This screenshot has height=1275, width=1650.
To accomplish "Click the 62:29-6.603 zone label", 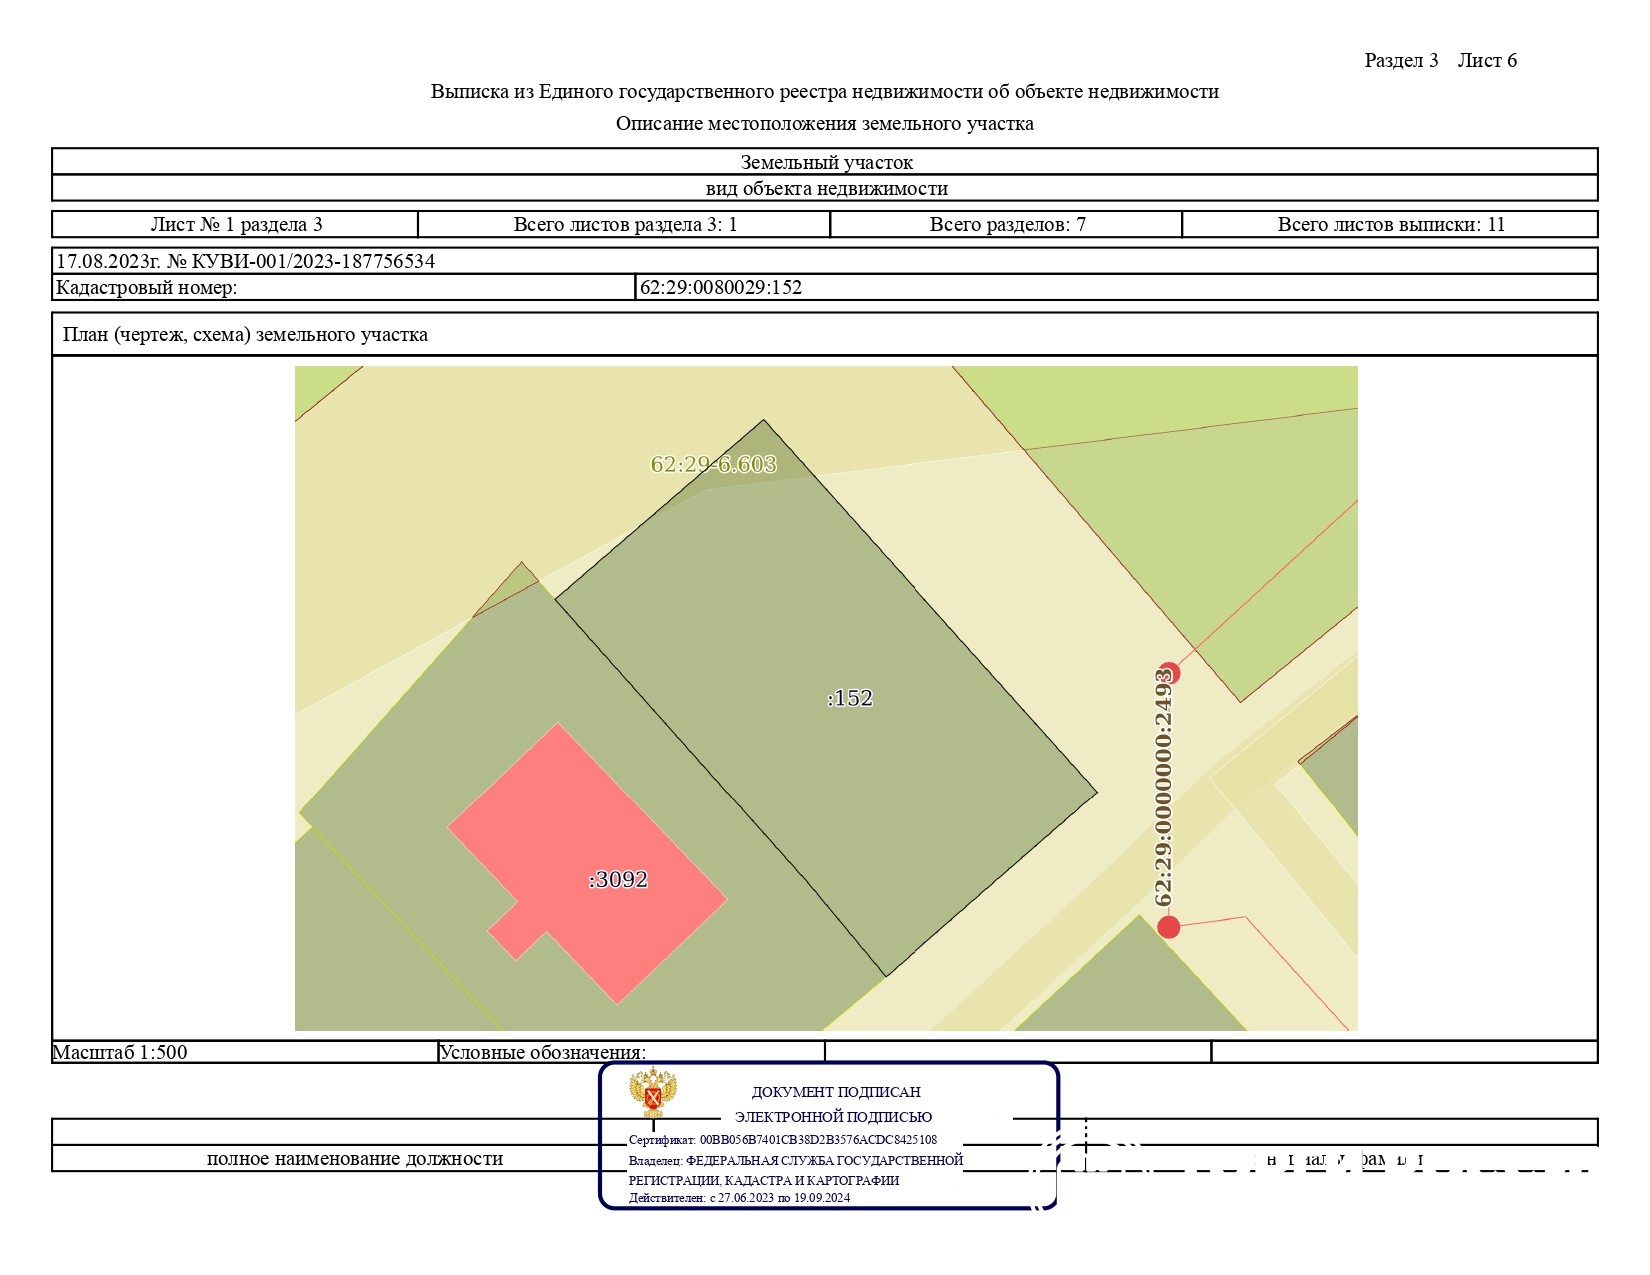I will click(713, 464).
